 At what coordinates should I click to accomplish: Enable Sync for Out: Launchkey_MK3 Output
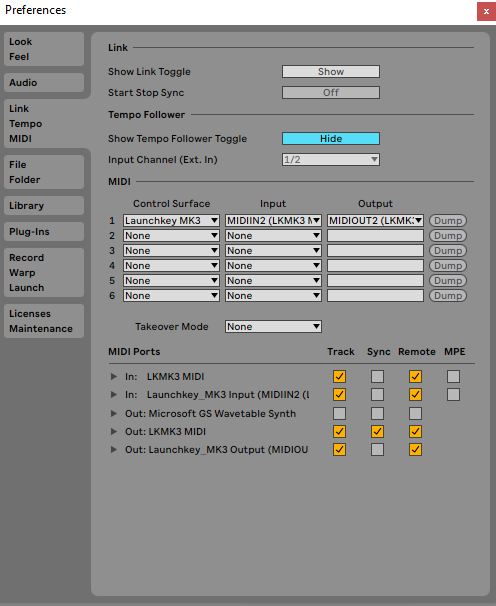coord(377,449)
